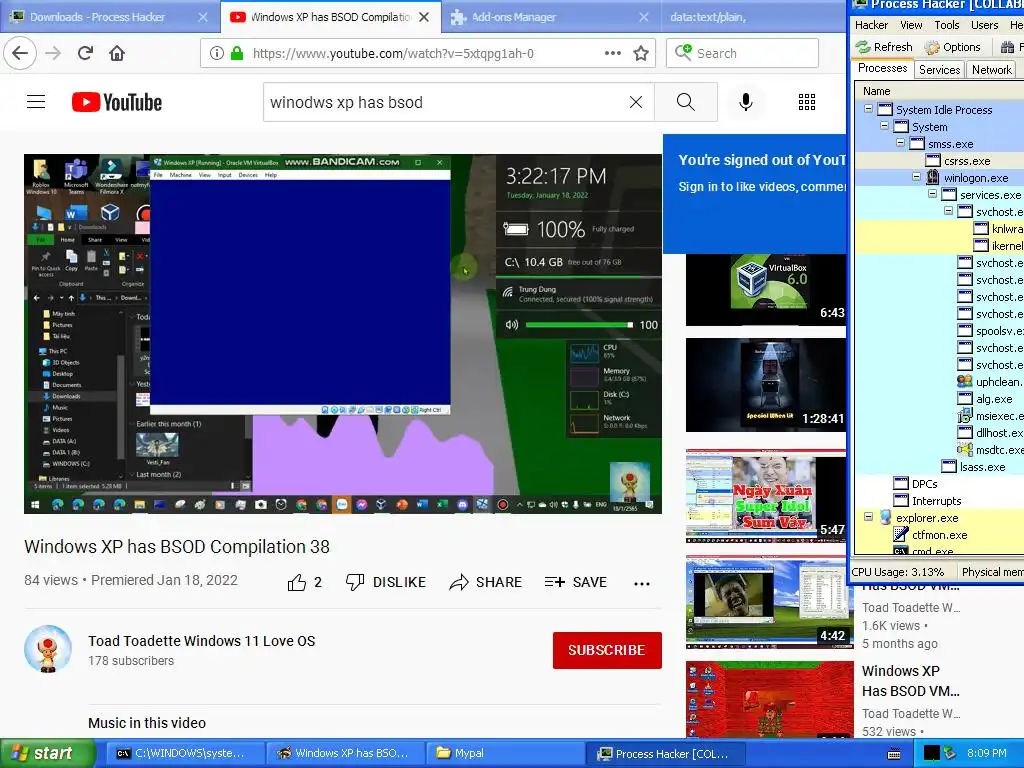This screenshot has height=768, width=1024.
Task: Open Windows XP Has BSOD VM video title
Action: point(910,680)
